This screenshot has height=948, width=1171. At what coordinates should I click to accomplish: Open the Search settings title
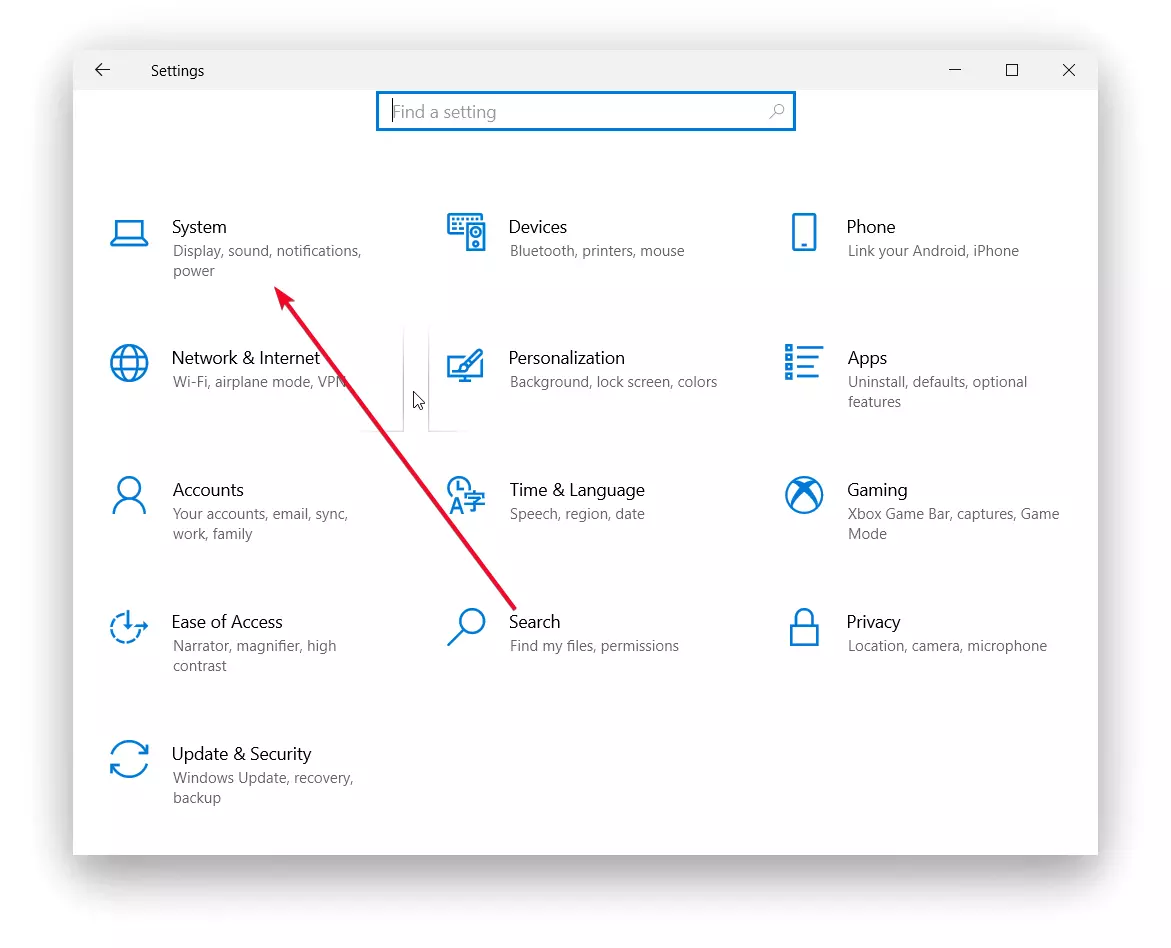535,622
